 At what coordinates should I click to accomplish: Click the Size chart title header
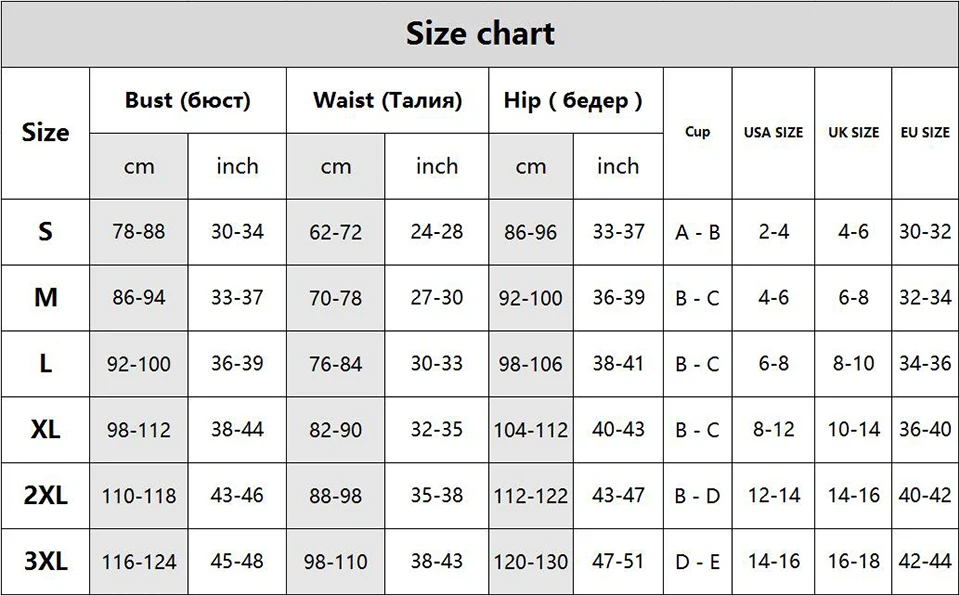(480, 33)
